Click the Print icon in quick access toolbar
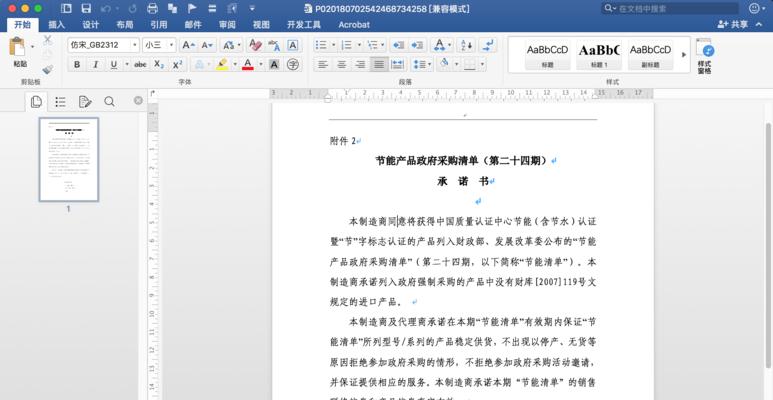Screen dimensions: 773x400 pyautogui.click(x=152, y=8)
